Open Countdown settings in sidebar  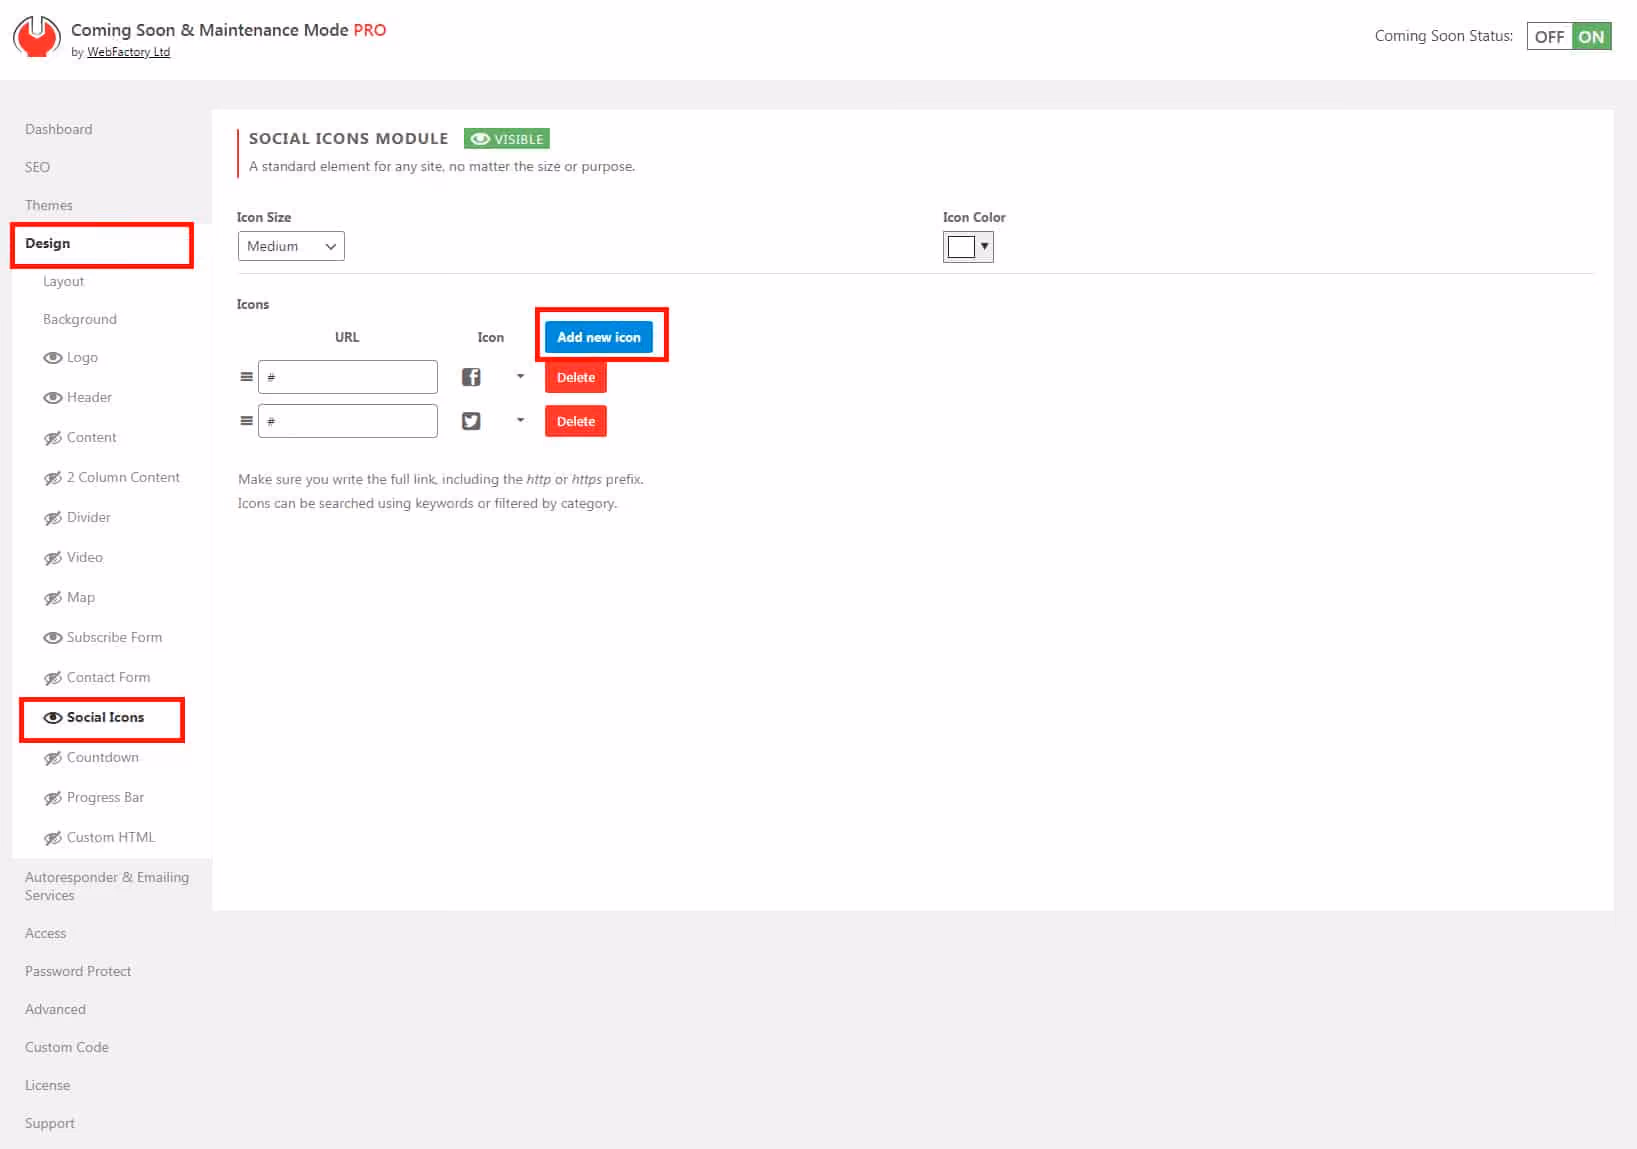pos(103,757)
